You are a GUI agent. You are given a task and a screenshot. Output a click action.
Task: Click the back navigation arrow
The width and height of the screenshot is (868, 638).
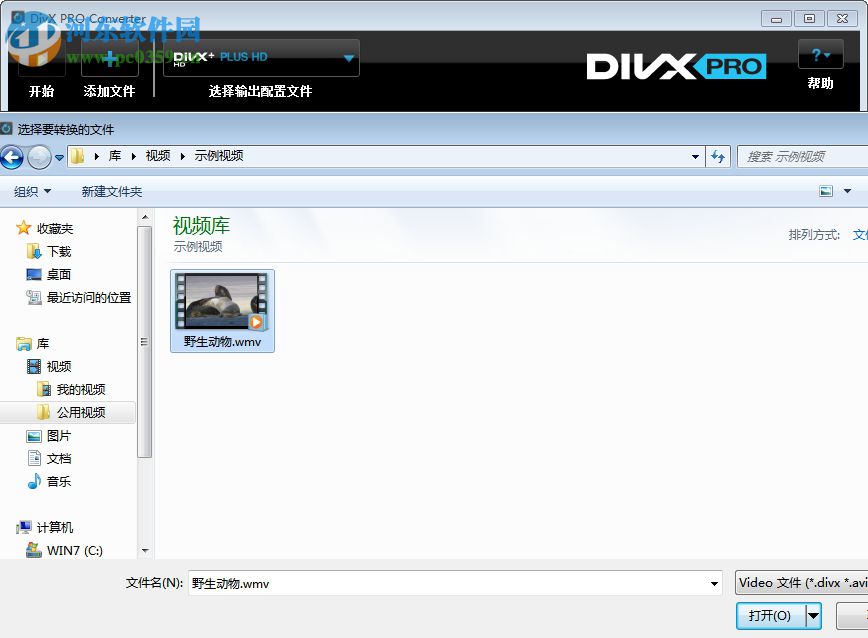tap(13, 156)
